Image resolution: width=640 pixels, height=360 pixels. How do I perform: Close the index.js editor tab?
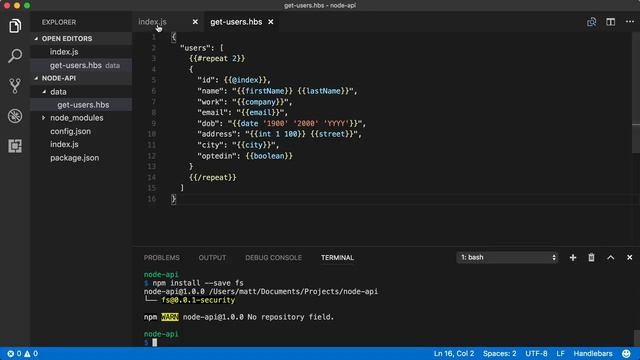(x=195, y=22)
